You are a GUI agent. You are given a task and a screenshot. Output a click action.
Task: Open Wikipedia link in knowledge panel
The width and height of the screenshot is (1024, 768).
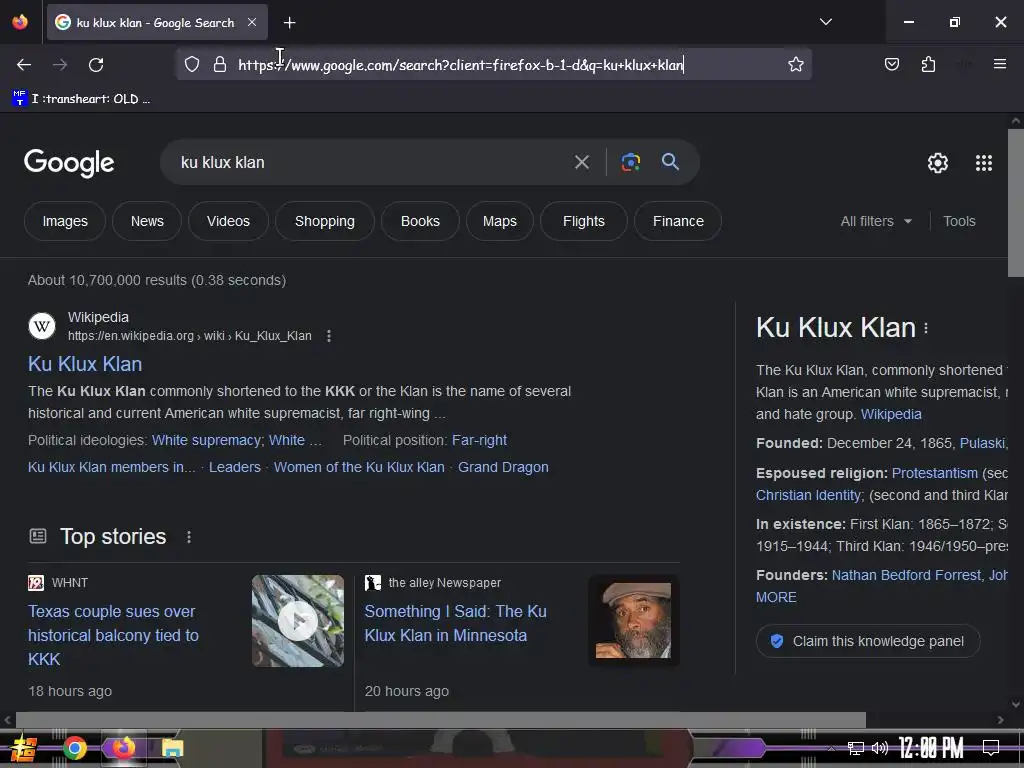pyautogui.click(x=891, y=414)
